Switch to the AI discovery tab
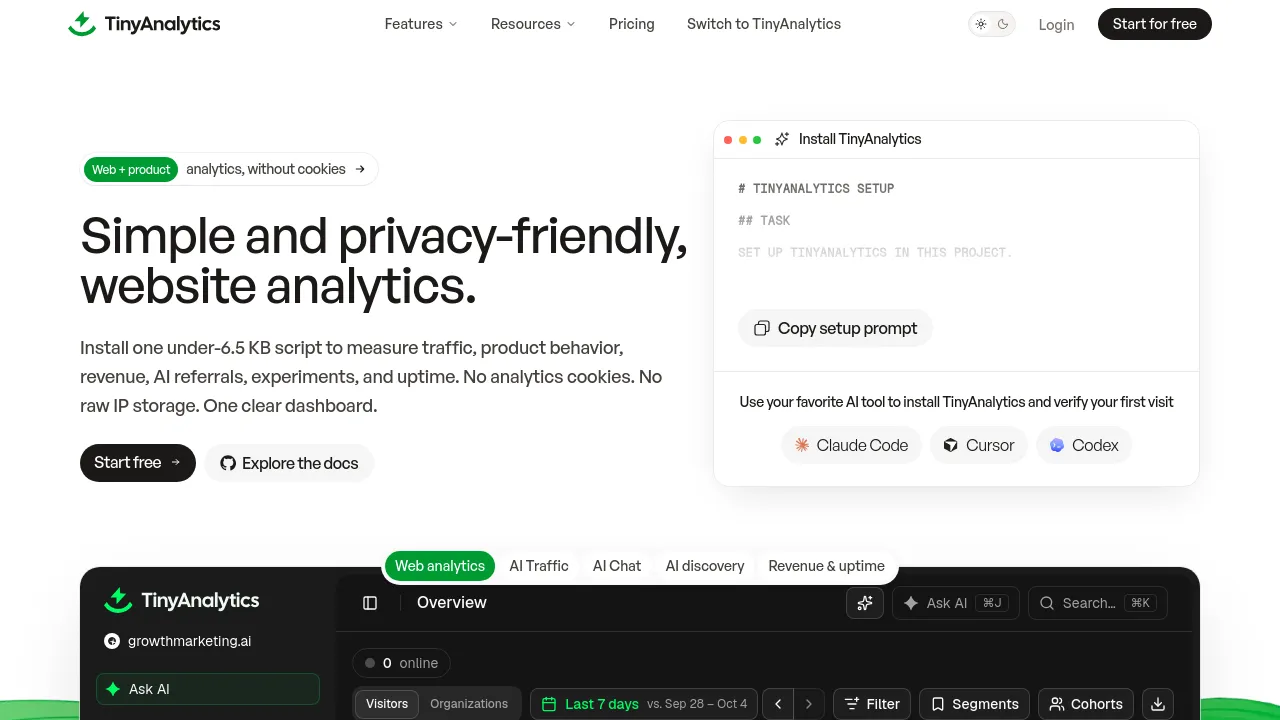The image size is (1280, 720). 705,566
